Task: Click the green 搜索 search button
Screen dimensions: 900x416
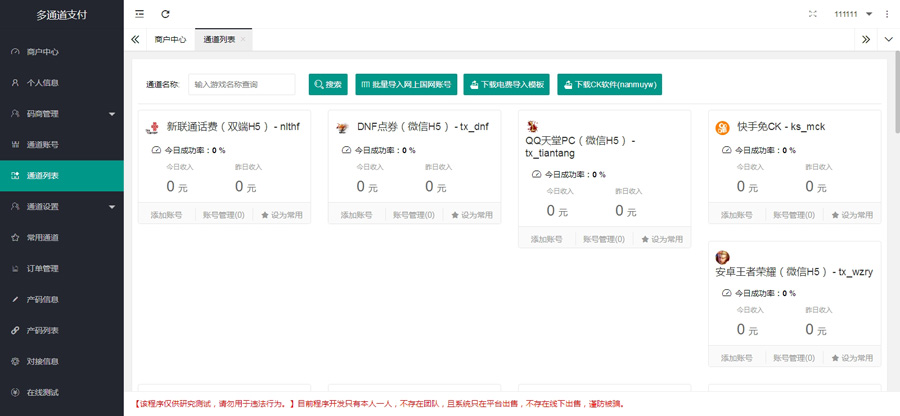Action: click(x=328, y=85)
